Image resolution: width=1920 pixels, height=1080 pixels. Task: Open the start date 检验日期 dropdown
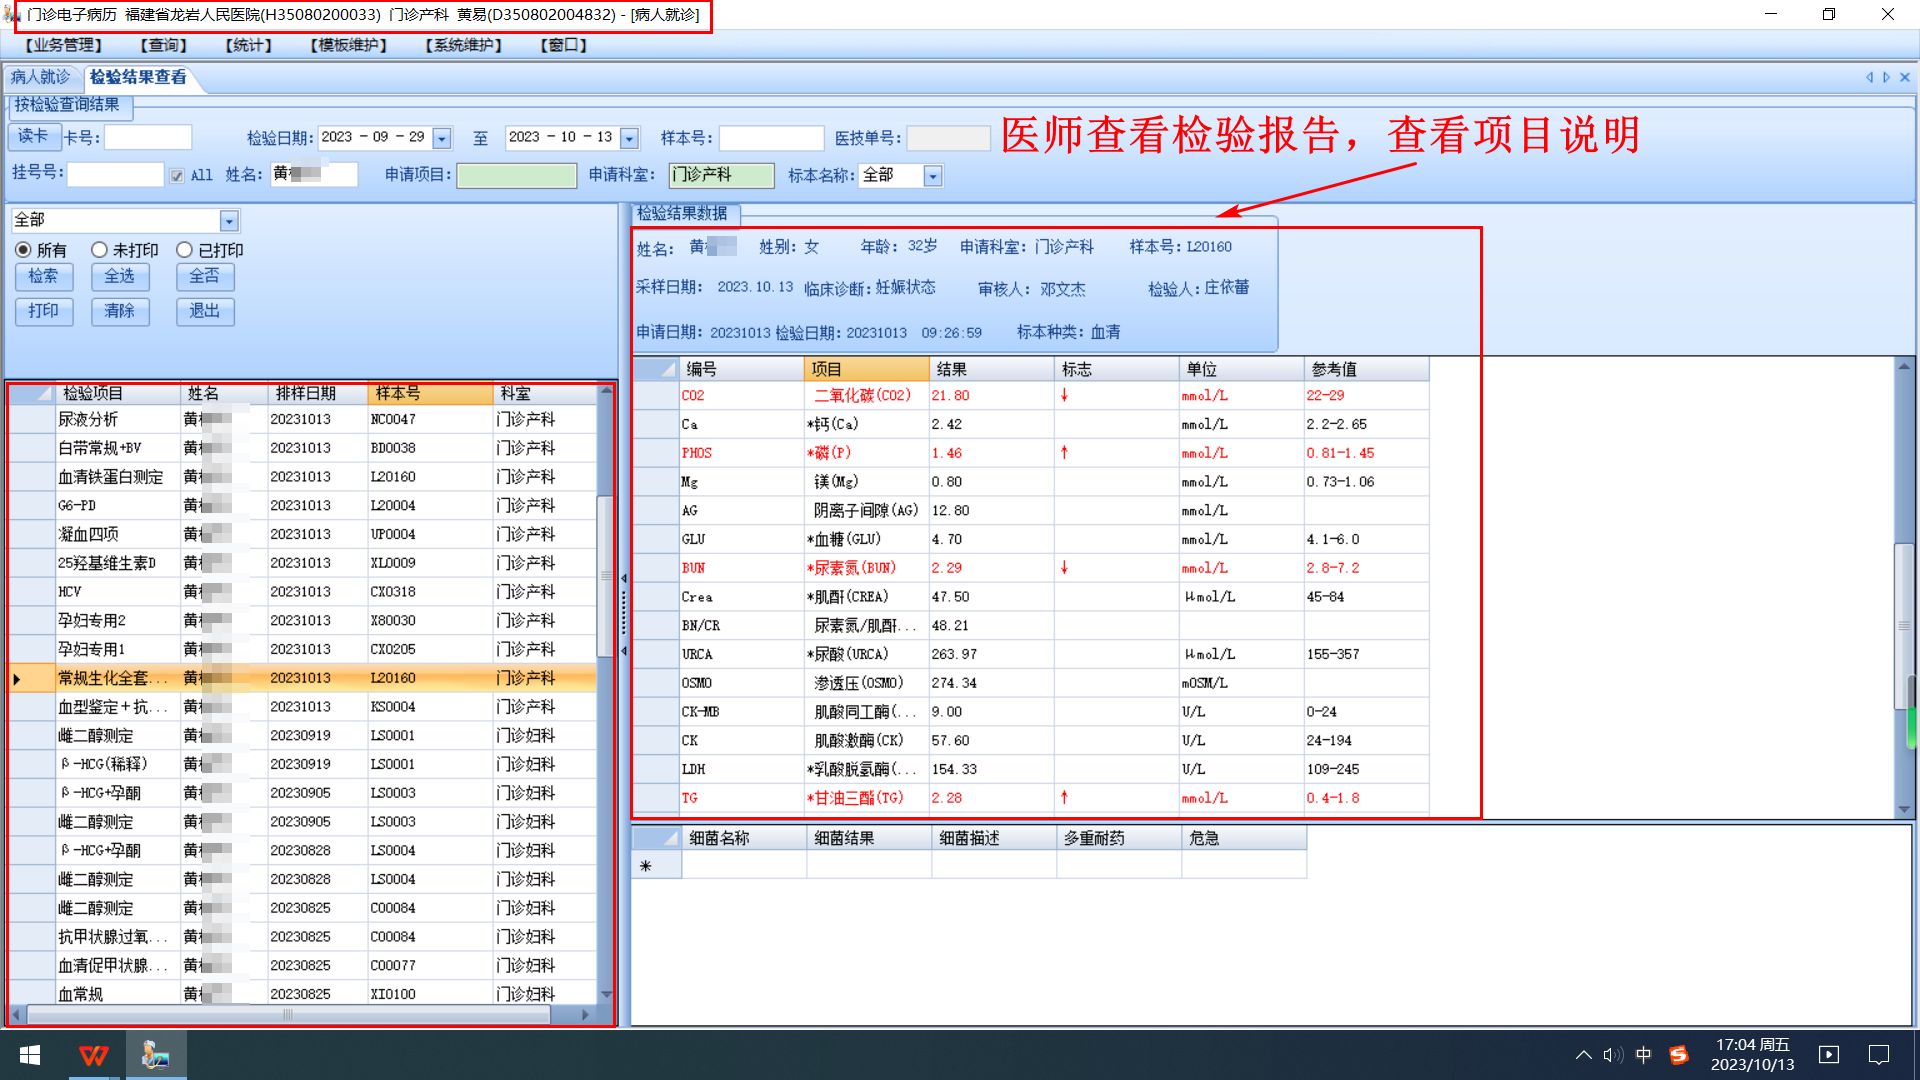click(442, 139)
